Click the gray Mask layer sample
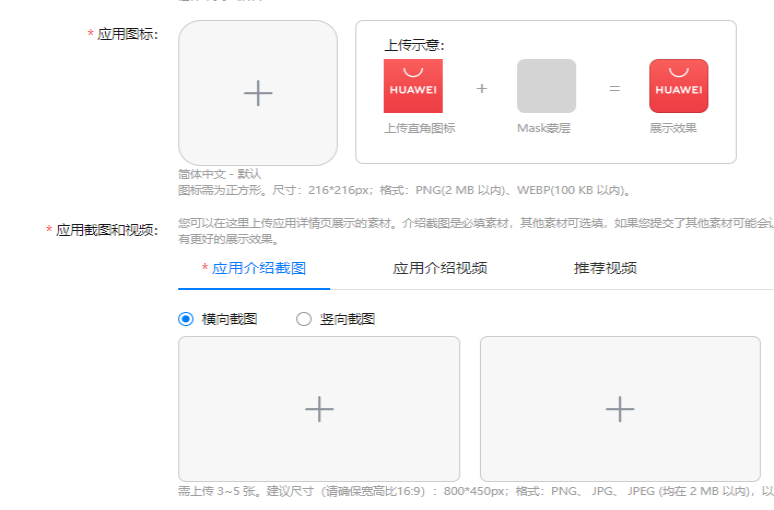This screenshot has height=510, width=774. [x=546, y=86]
